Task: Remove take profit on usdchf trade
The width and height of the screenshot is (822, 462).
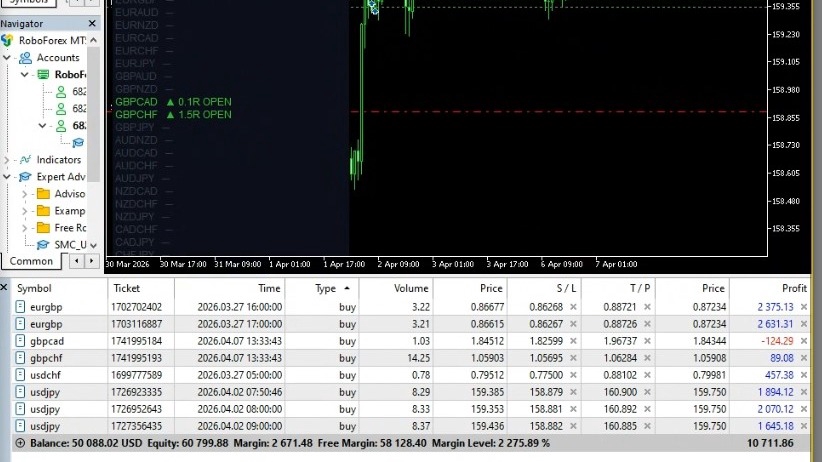Action: [647, 375]
